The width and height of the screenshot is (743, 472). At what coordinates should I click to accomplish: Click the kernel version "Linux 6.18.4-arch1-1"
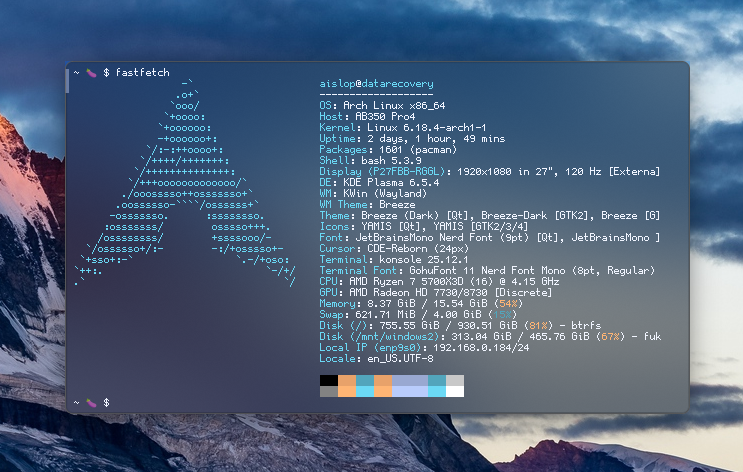(x=426, y=127)
